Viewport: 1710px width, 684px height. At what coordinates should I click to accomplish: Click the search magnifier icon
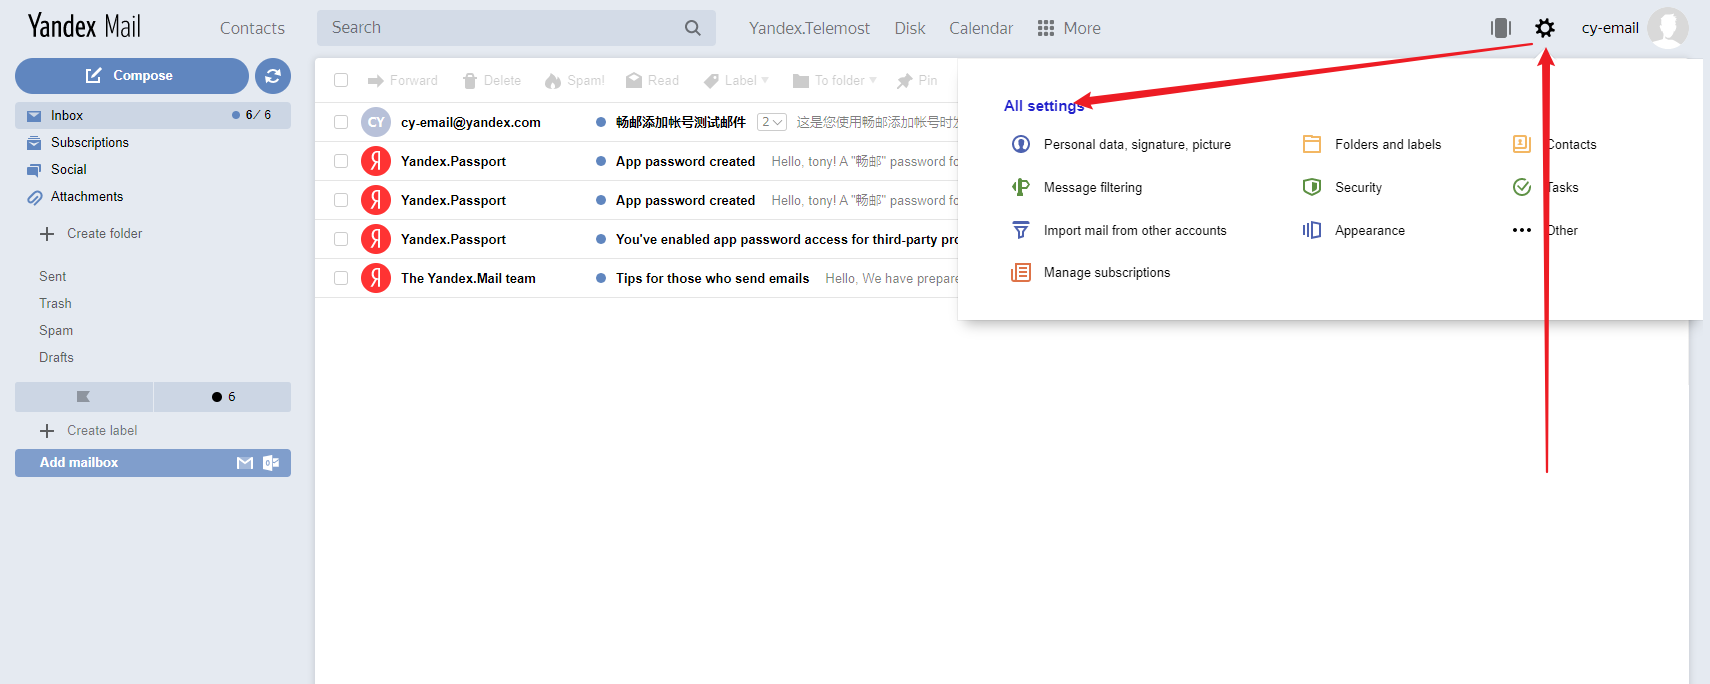(693, 28)
